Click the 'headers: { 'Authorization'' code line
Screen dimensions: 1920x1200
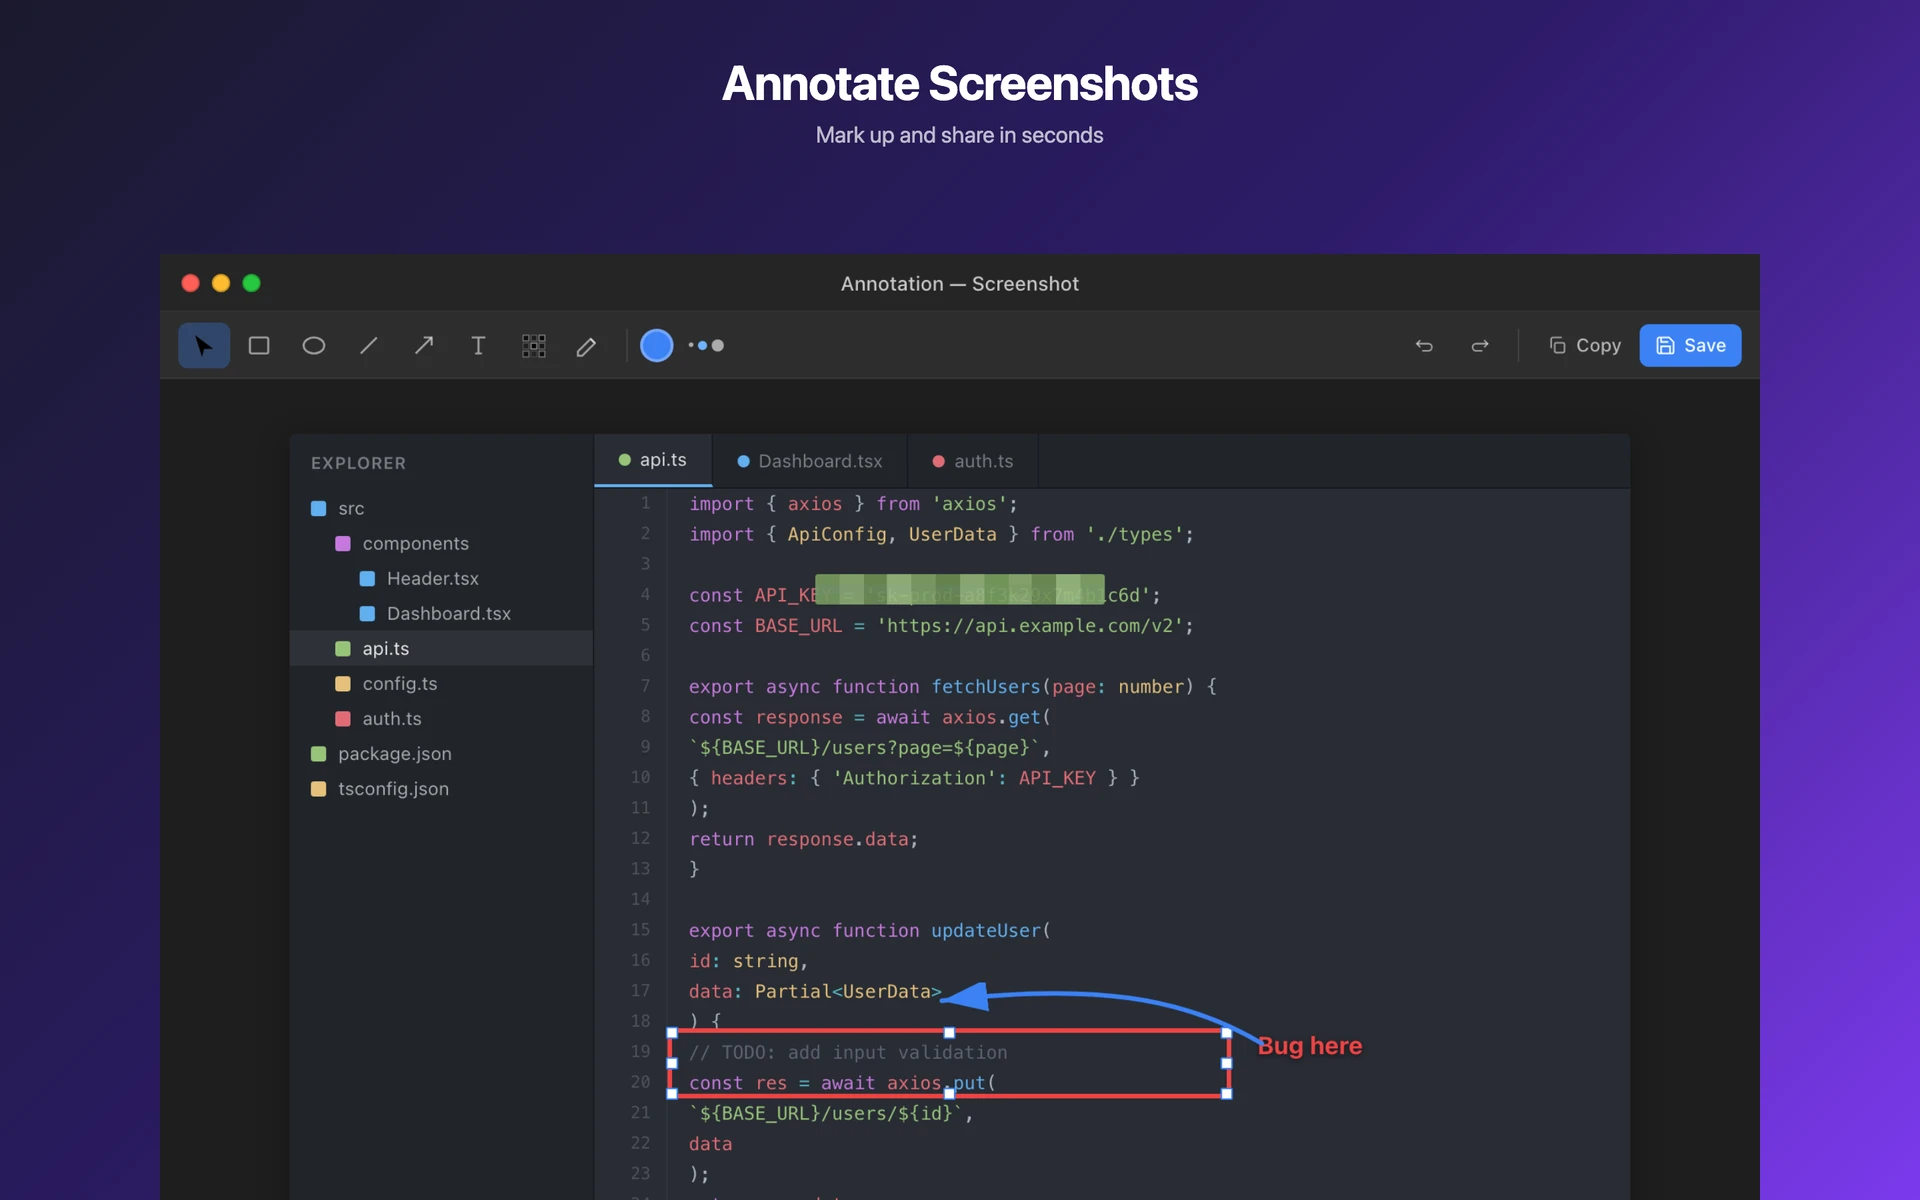tap(914, 778)
